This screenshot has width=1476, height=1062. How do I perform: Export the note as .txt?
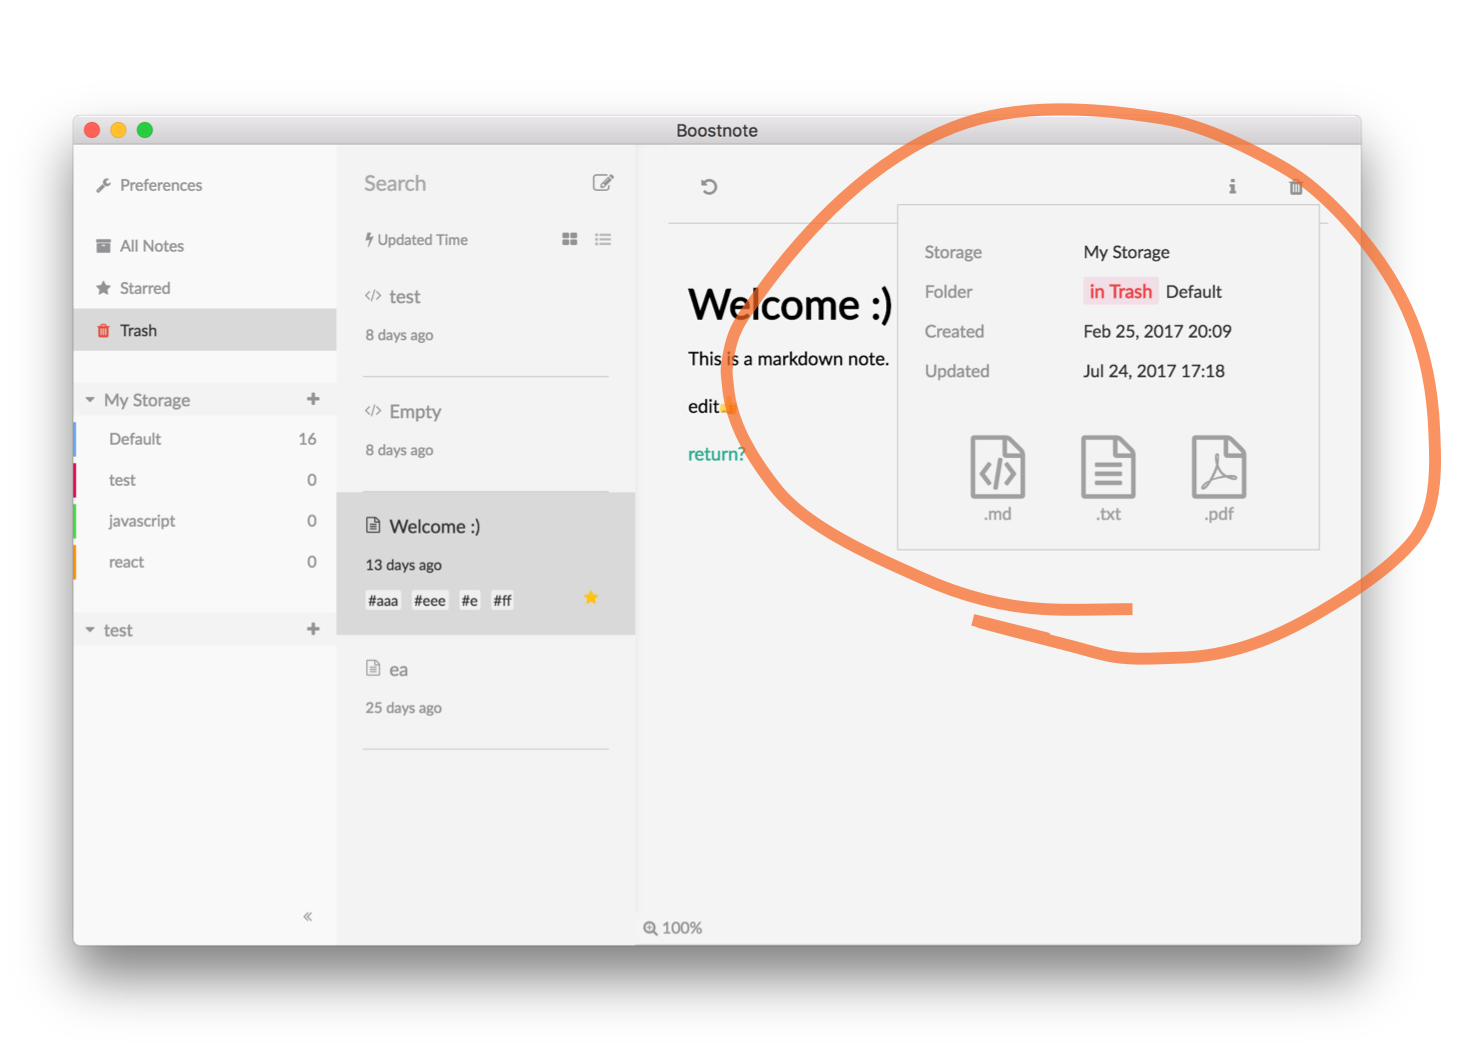(x=1108, y=478)
